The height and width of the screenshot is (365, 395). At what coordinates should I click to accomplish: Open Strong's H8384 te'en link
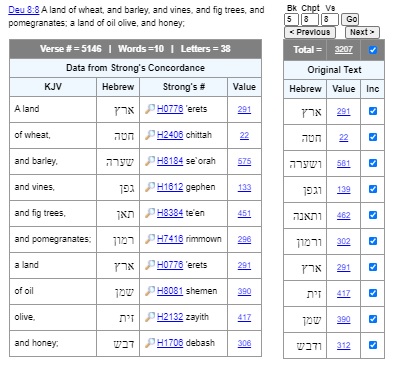coord(170,213)
